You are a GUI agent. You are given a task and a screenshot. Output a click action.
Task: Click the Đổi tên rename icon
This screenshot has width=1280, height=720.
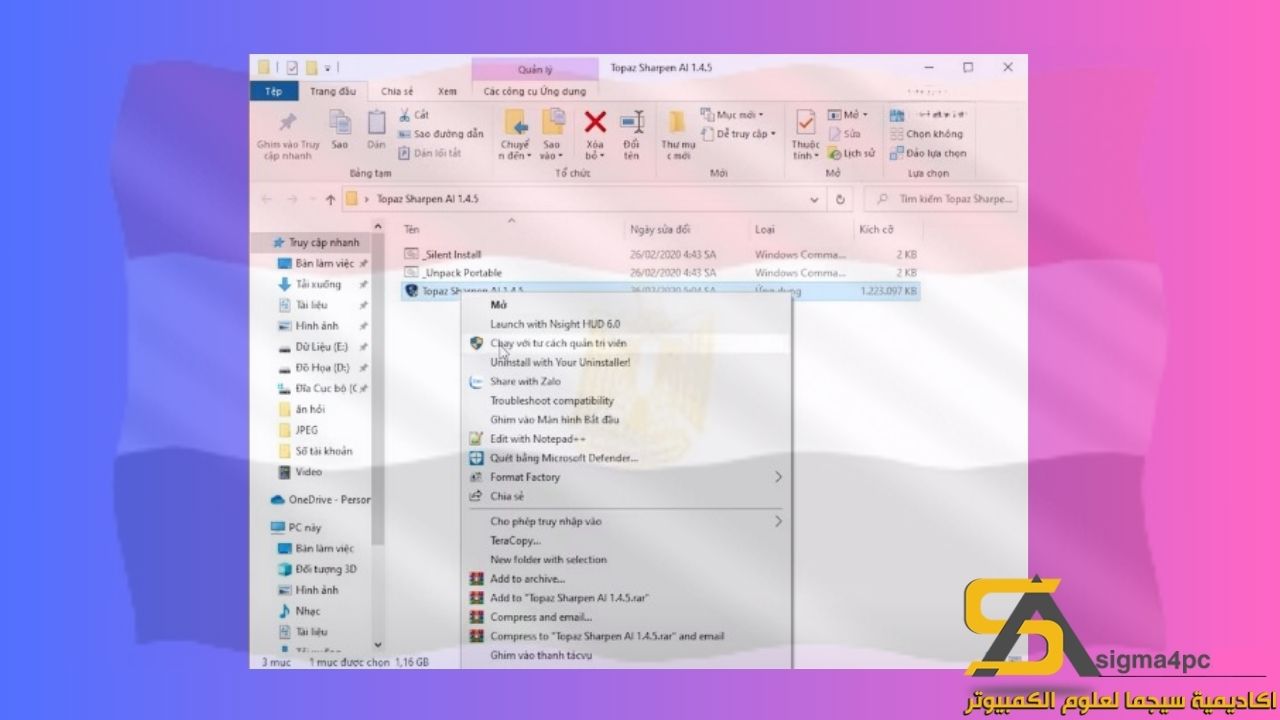632,122
